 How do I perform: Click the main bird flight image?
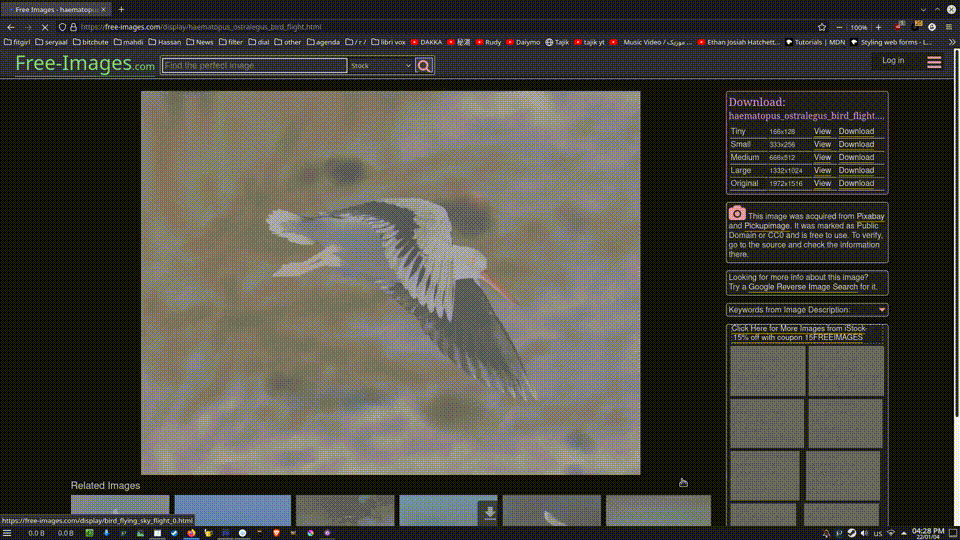pos(391,283)
